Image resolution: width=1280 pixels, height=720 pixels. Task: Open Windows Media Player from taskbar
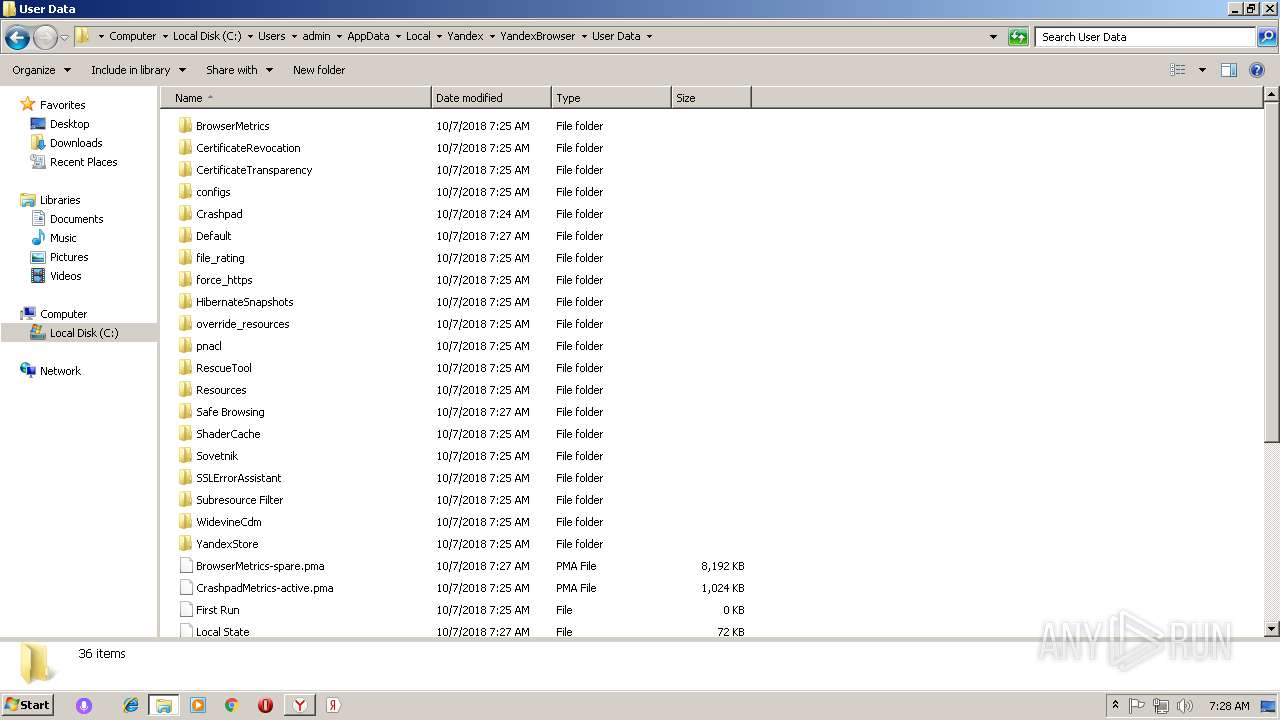(x=198, y=705)
